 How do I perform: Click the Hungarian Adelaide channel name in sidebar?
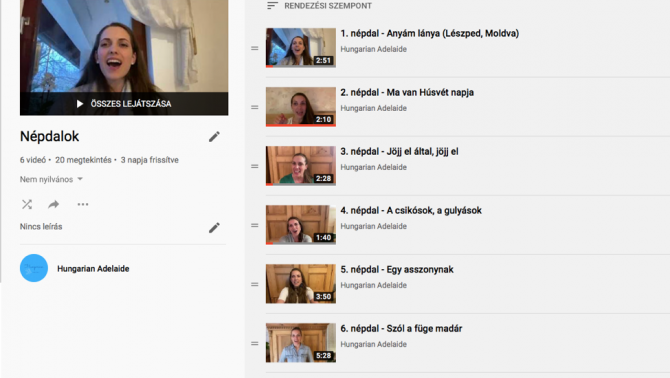93,269
